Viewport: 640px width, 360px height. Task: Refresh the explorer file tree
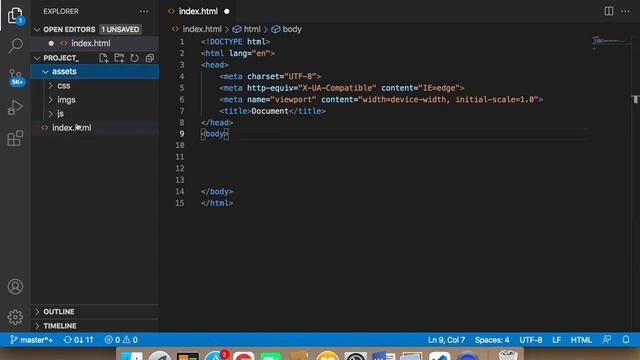(x=134, y=58)
